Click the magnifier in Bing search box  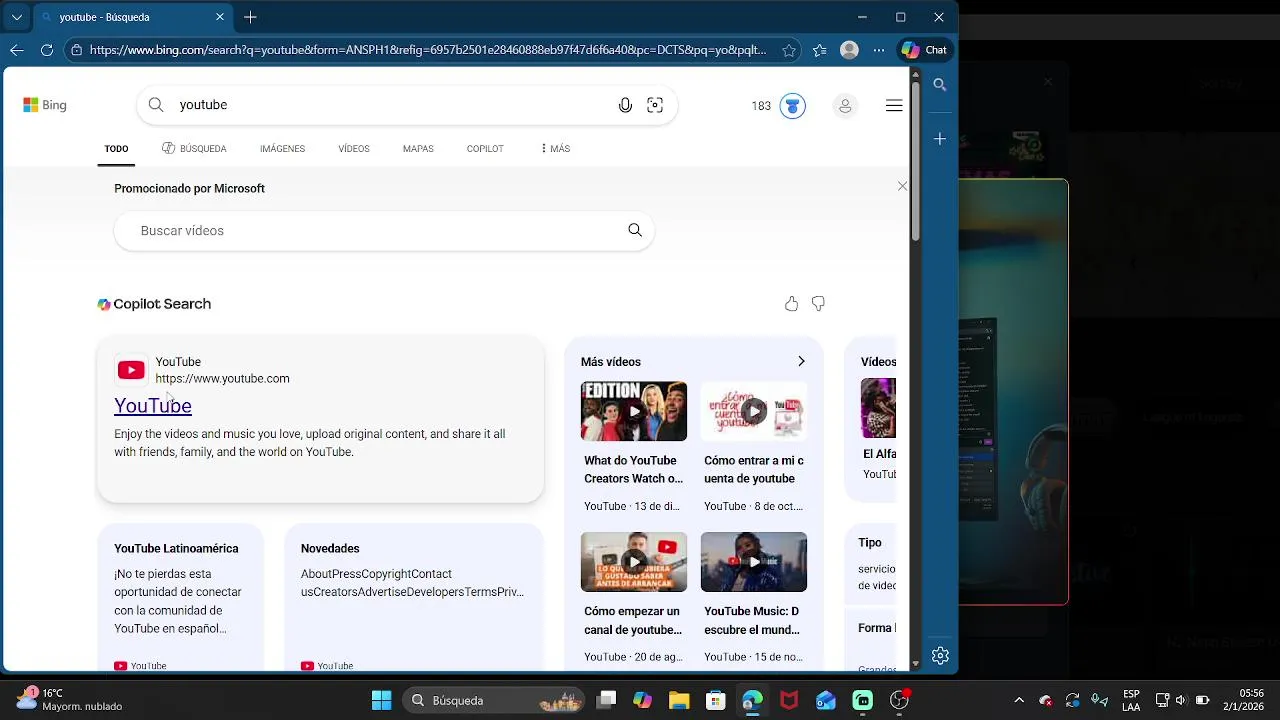coord(156,105)
